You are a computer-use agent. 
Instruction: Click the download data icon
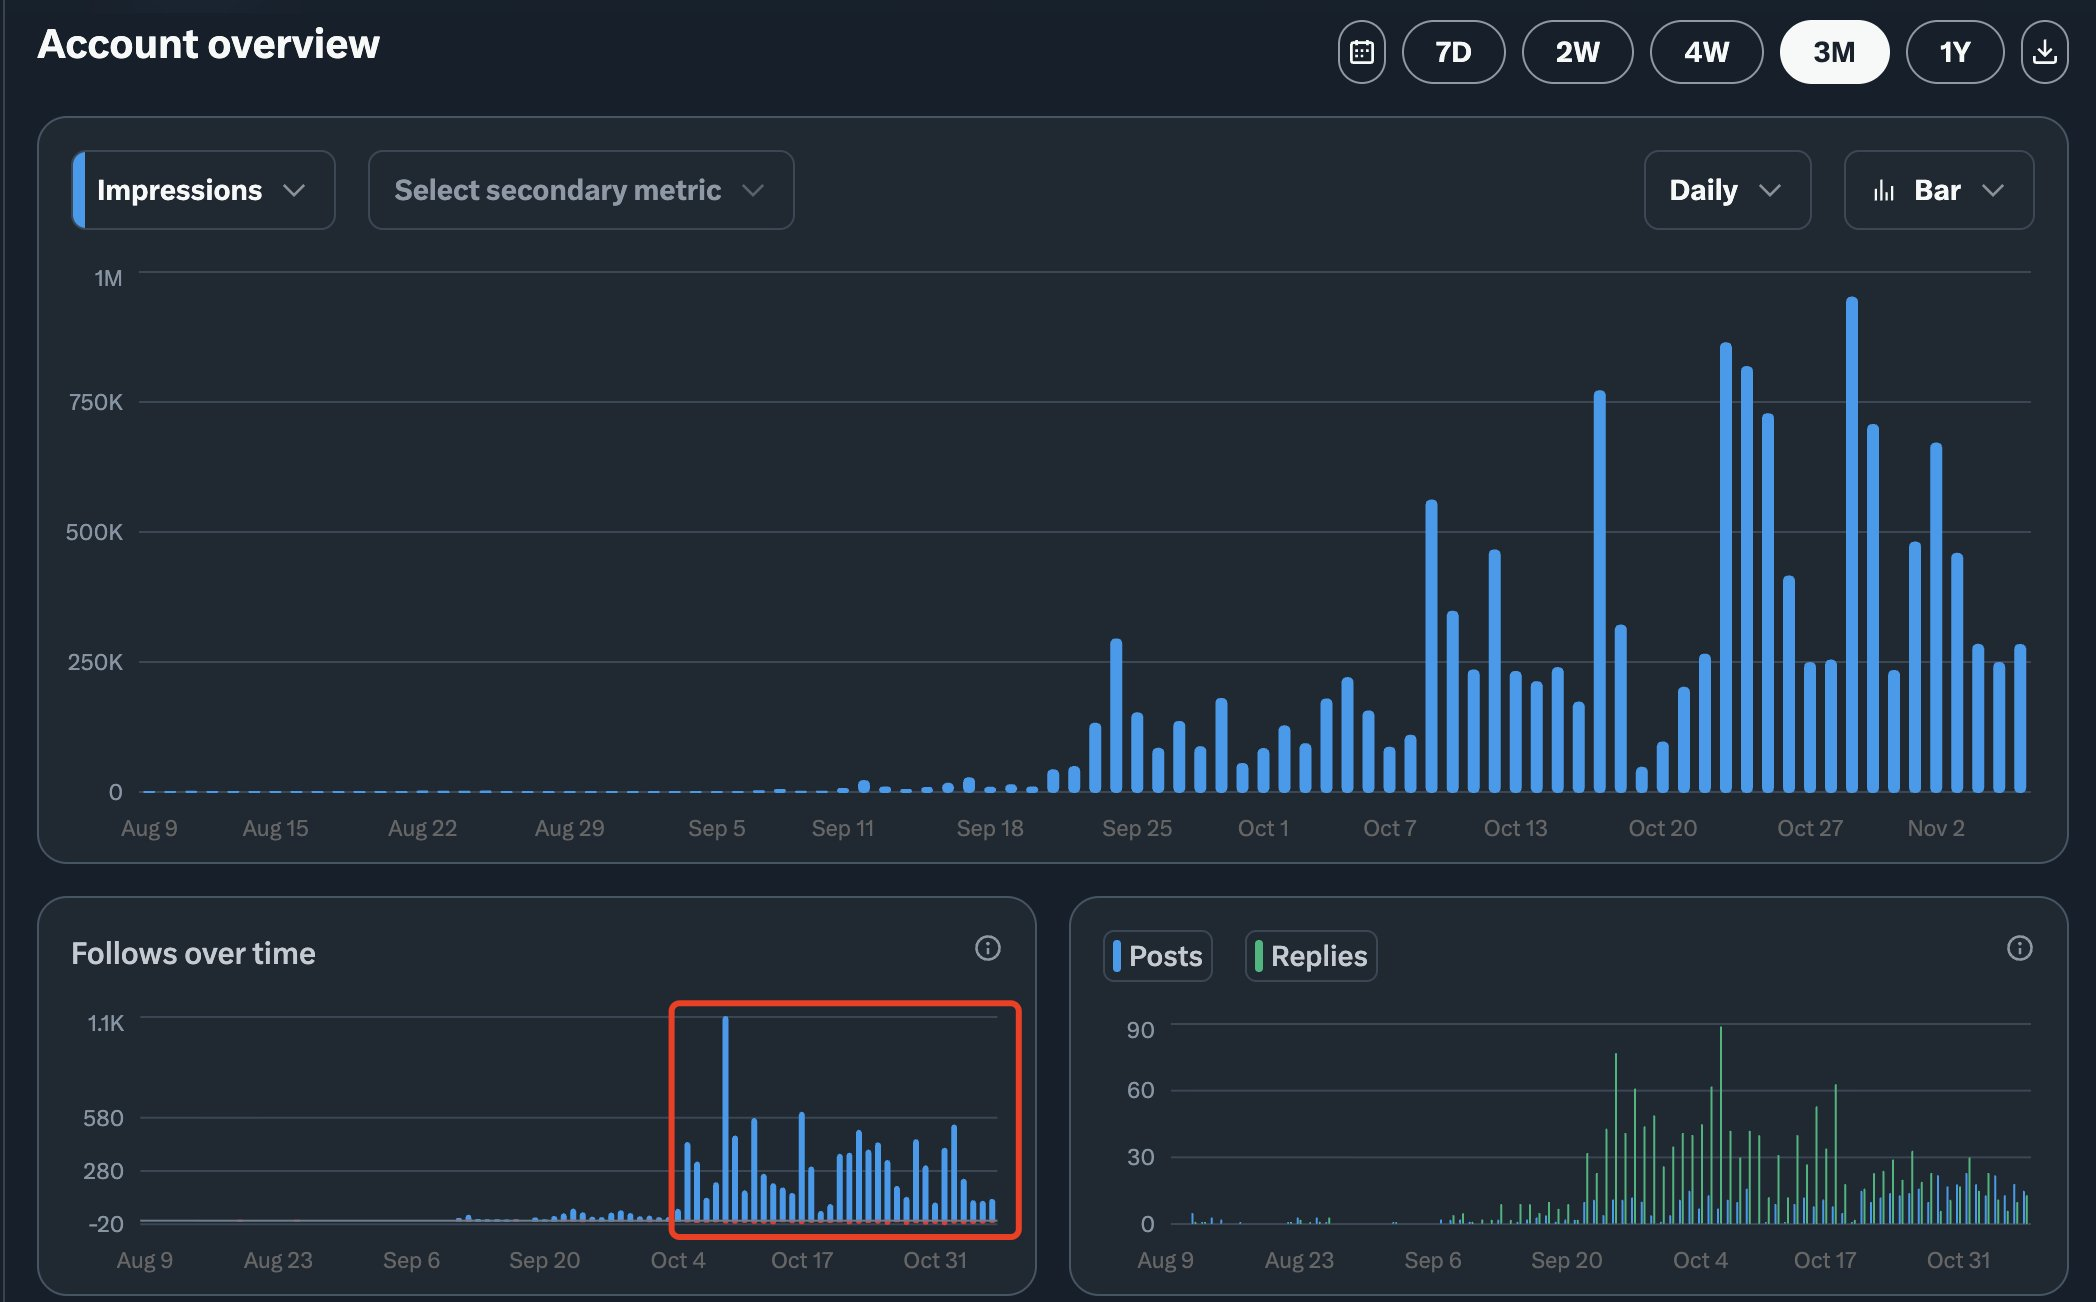[x=2044, y=52]
